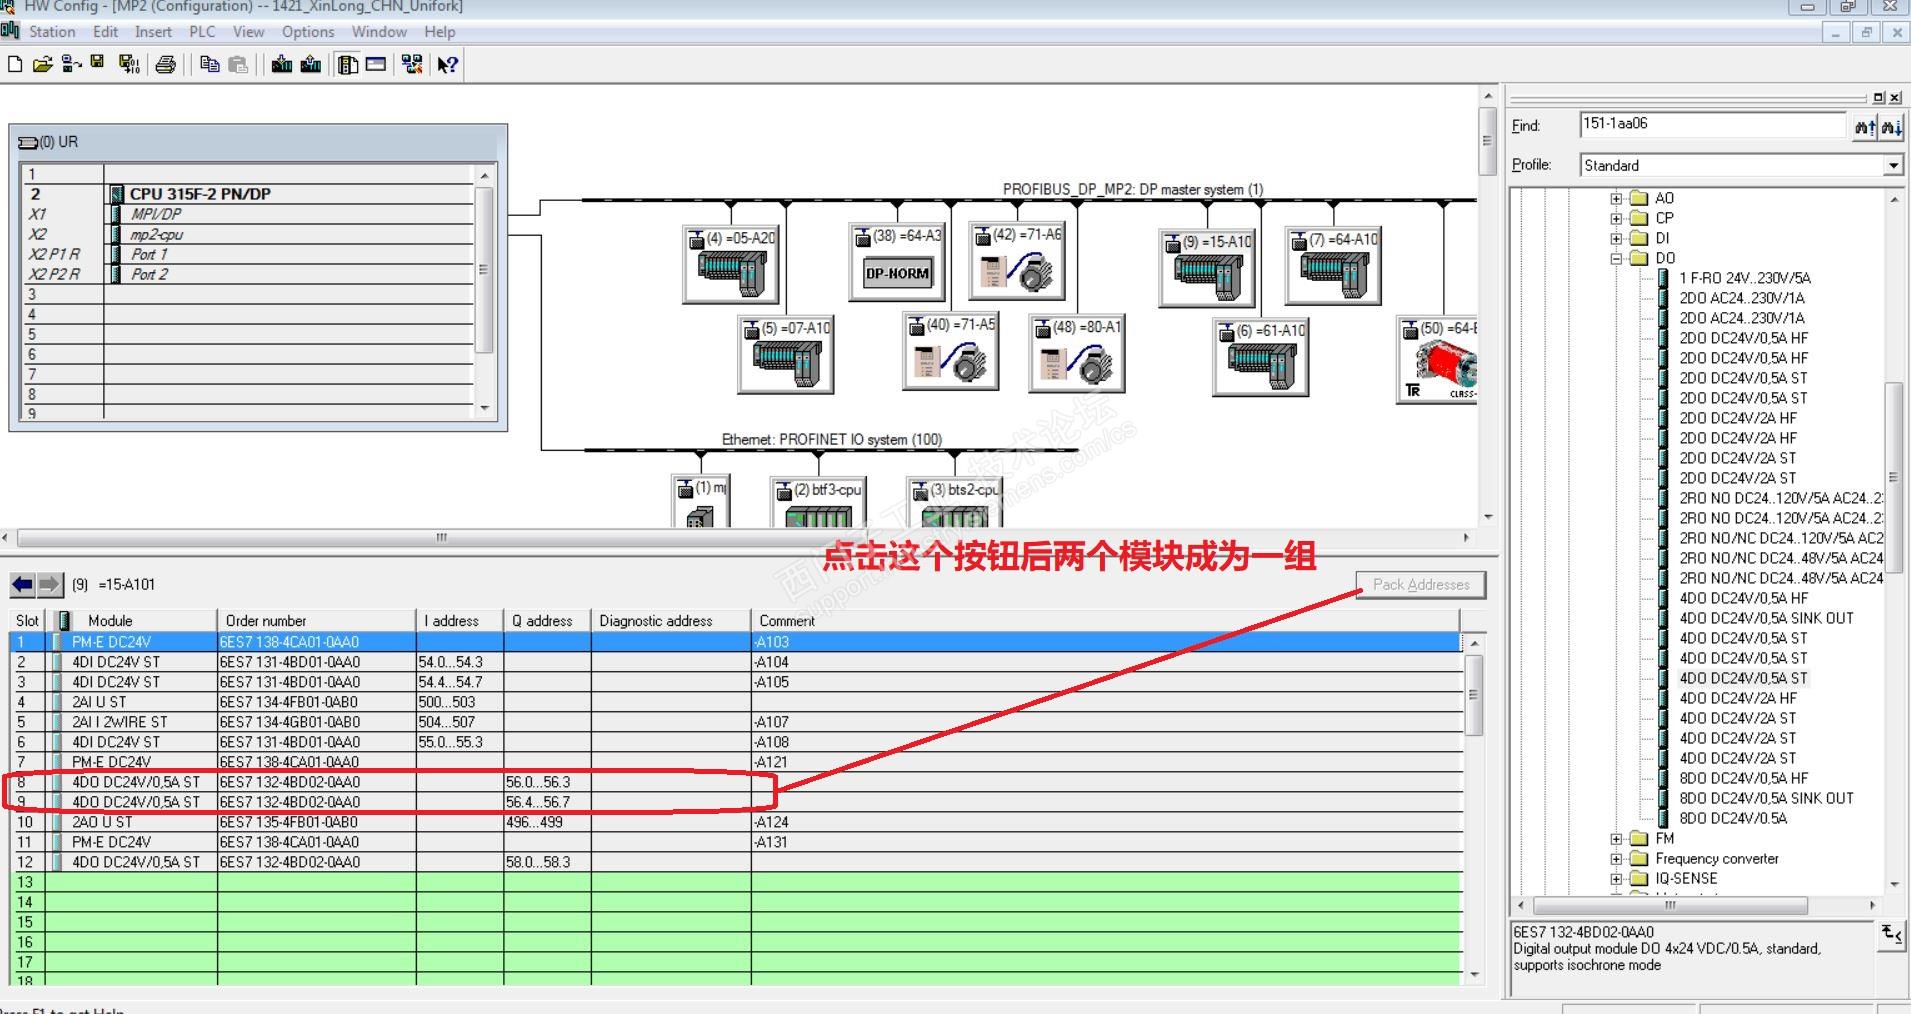This screenshot has width=1911, height=1014.
Task: Create a new station with New icon
Action: (15, 65)
